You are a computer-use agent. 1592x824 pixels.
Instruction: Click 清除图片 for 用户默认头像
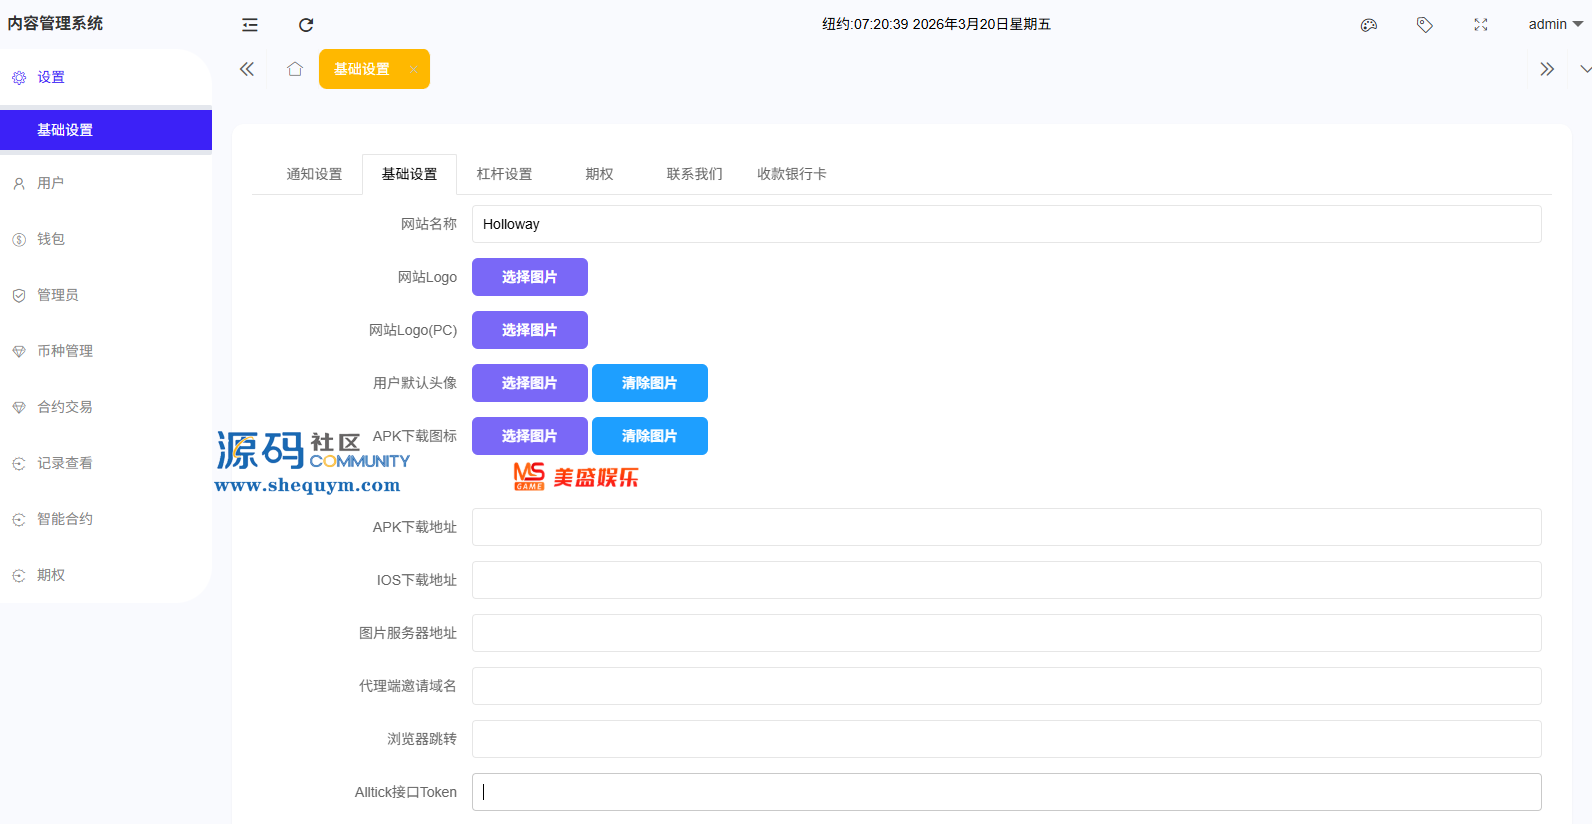[x=649, y=383]
